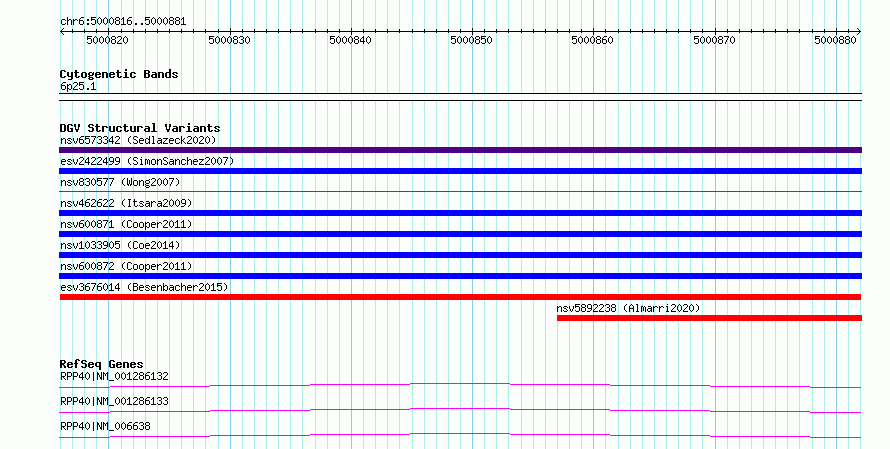Open the esv3676014 (Besenbacher2015) label

coord(144,287)
